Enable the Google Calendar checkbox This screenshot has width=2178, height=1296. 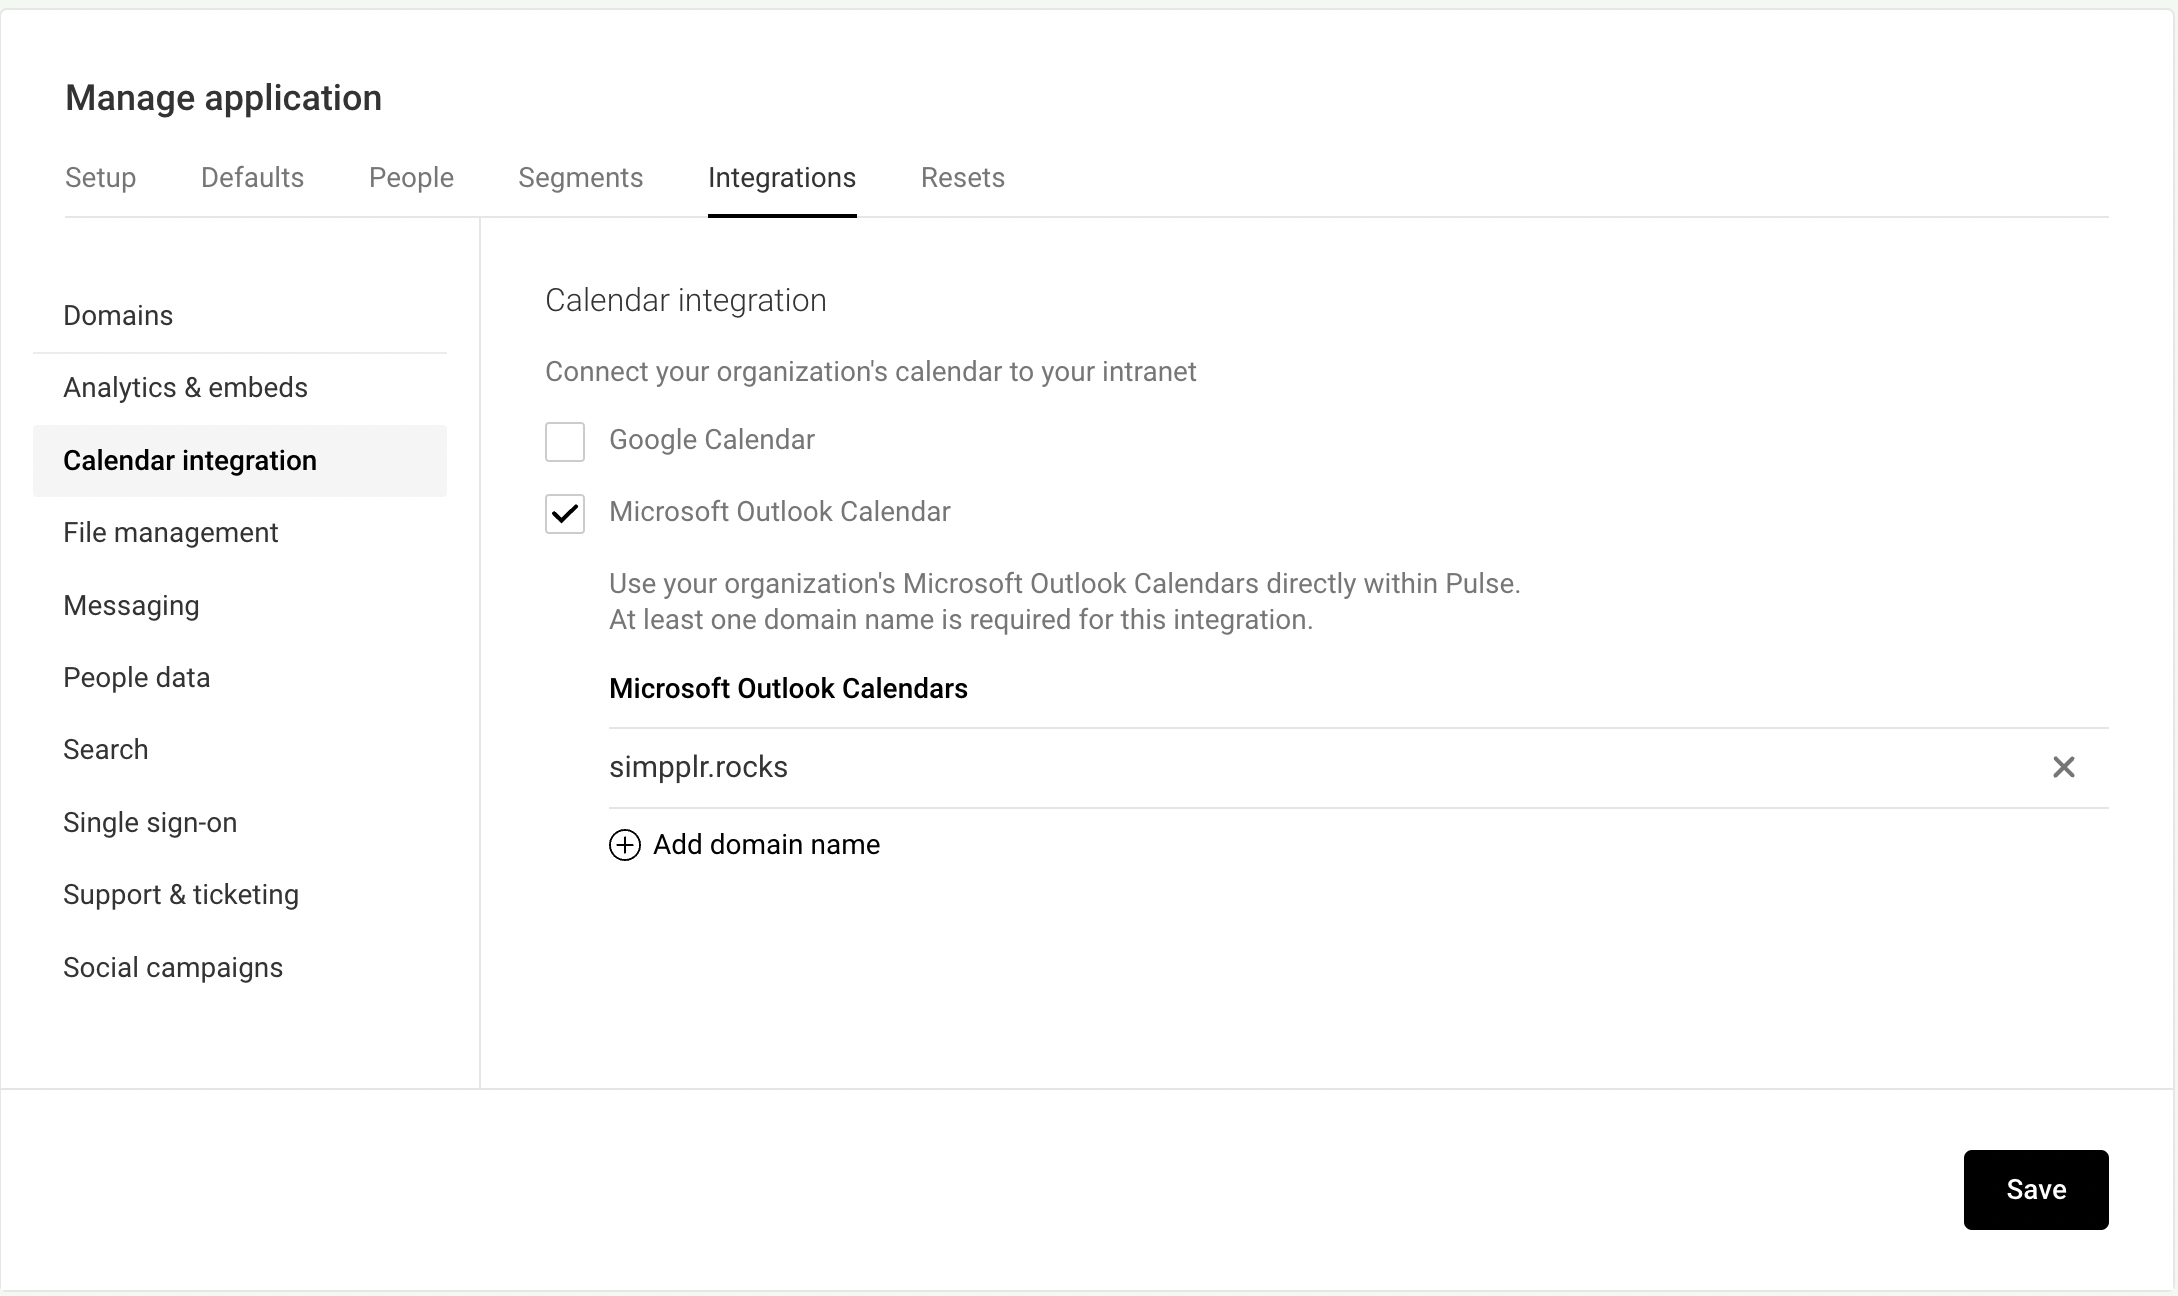tap(565, 441)
